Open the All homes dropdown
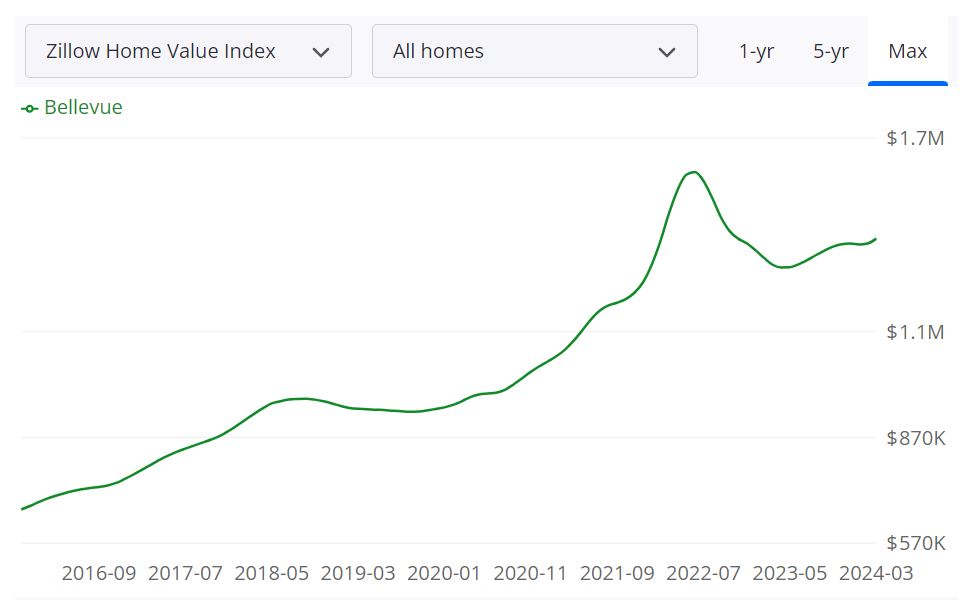The height and width of the screenshot is (600, 970). click(535, 50)
